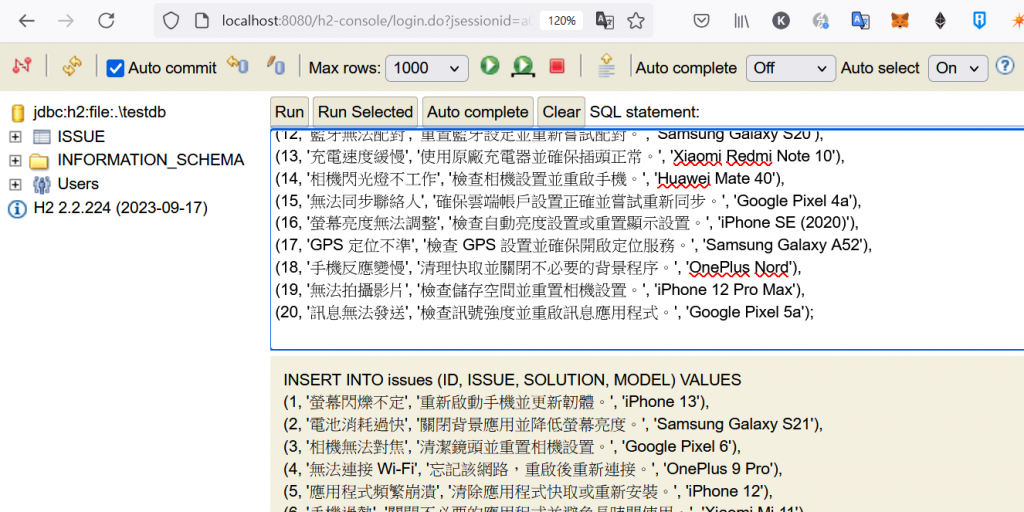Click the info icon beside H2 version
The image size is (1024, 512).
click(x=15, y=208)
